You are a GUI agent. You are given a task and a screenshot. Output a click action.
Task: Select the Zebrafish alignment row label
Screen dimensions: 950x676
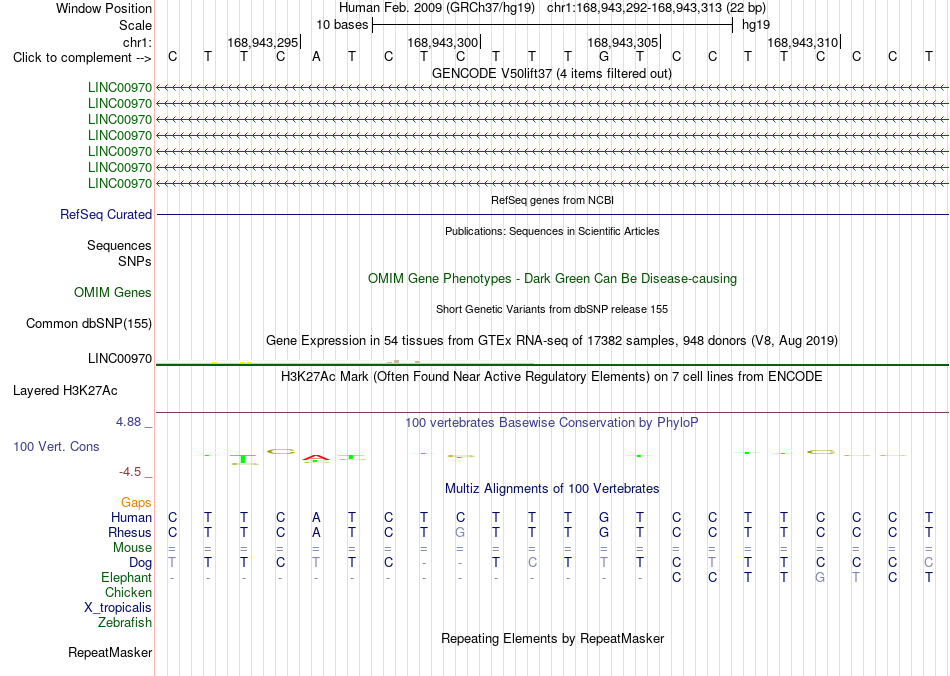point(125,622)
